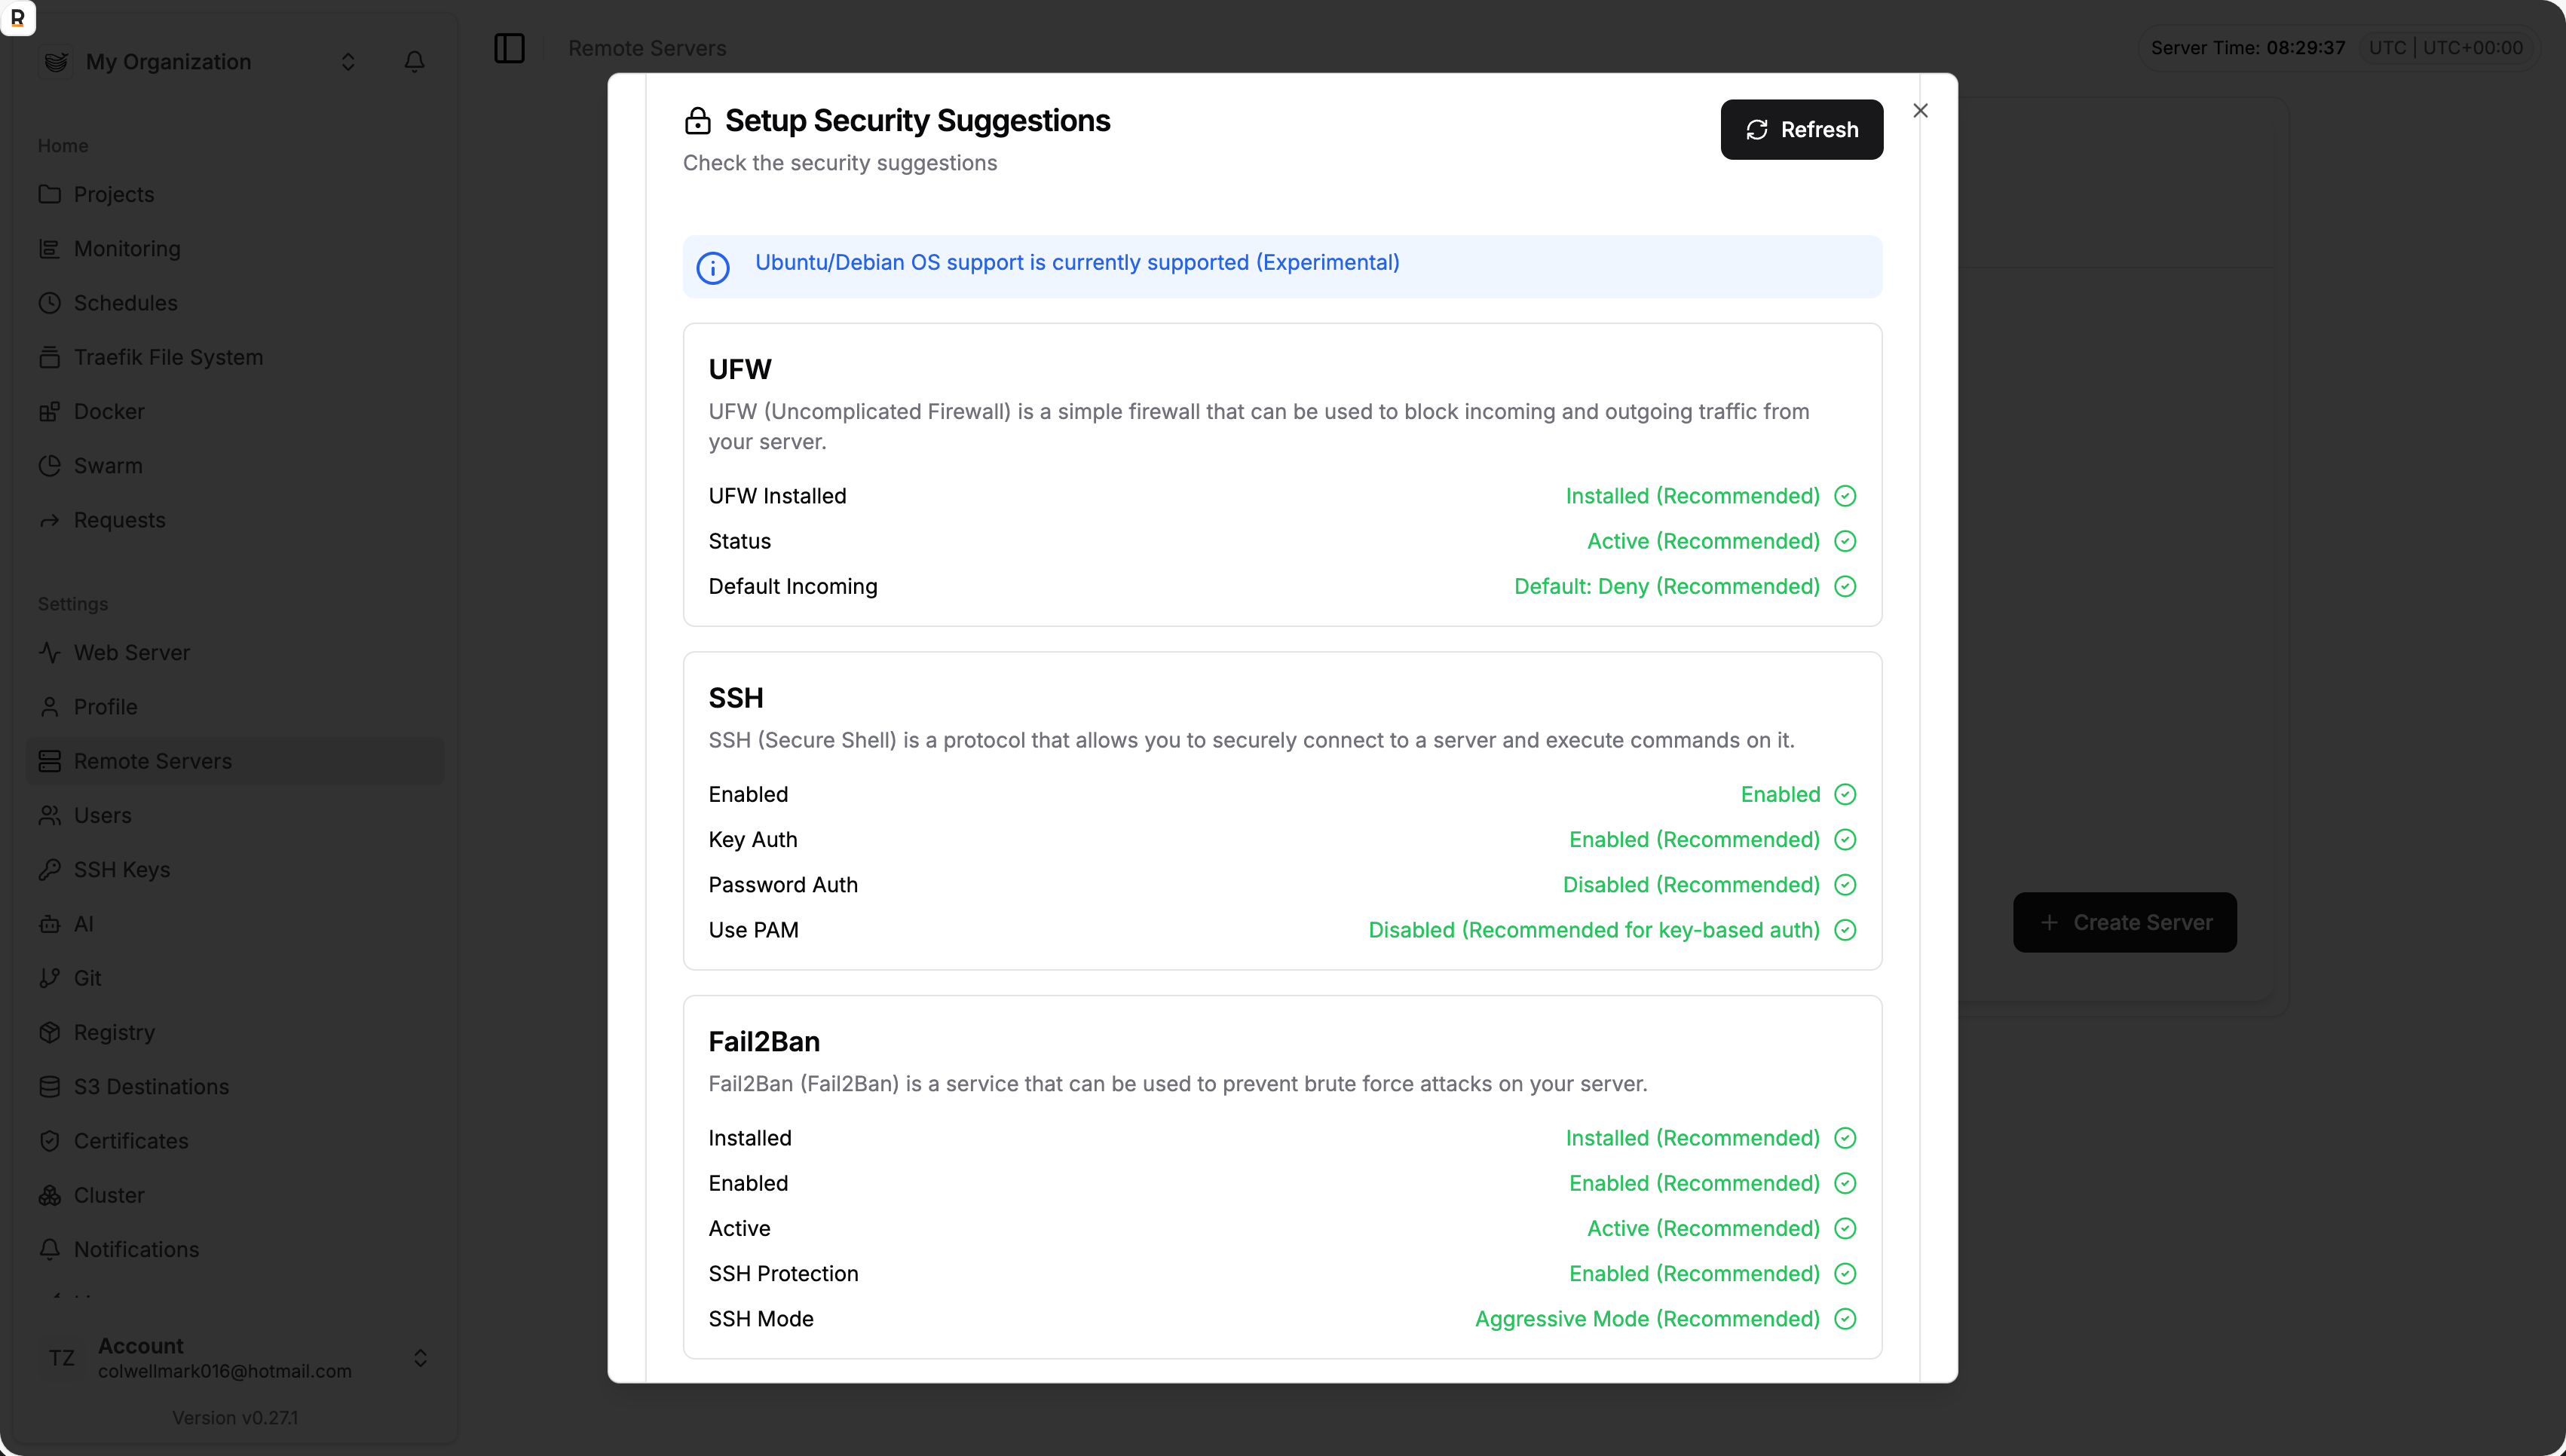Expand the Account menu chevron
This screenshot has height=1456, width=2566.
tap(420, 1357)
